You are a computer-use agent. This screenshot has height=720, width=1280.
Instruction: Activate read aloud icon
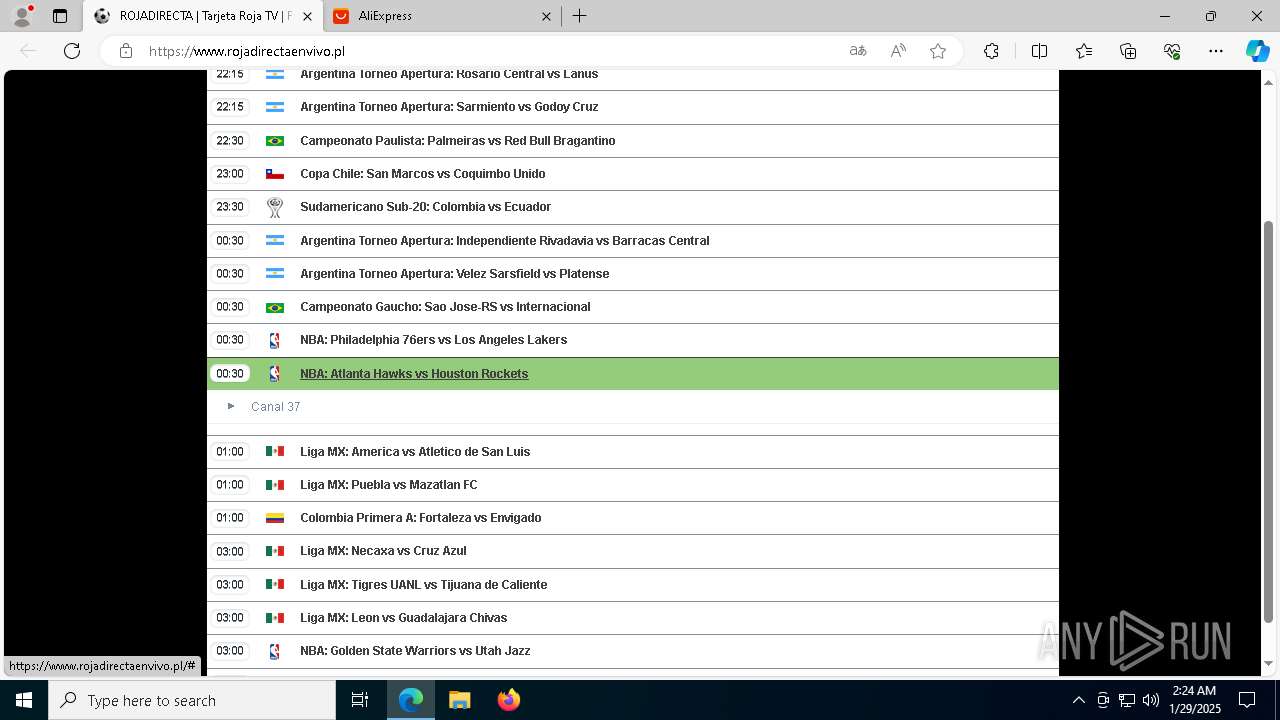click(x=898, y=51)
